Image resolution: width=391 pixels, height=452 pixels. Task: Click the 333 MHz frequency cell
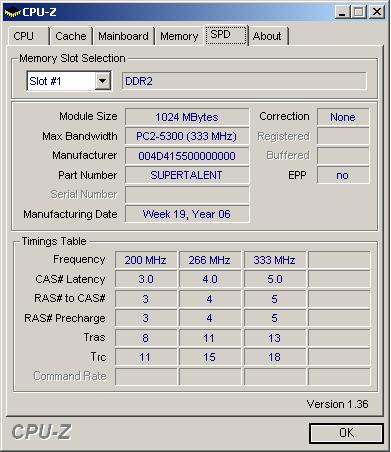click(274, 260)
